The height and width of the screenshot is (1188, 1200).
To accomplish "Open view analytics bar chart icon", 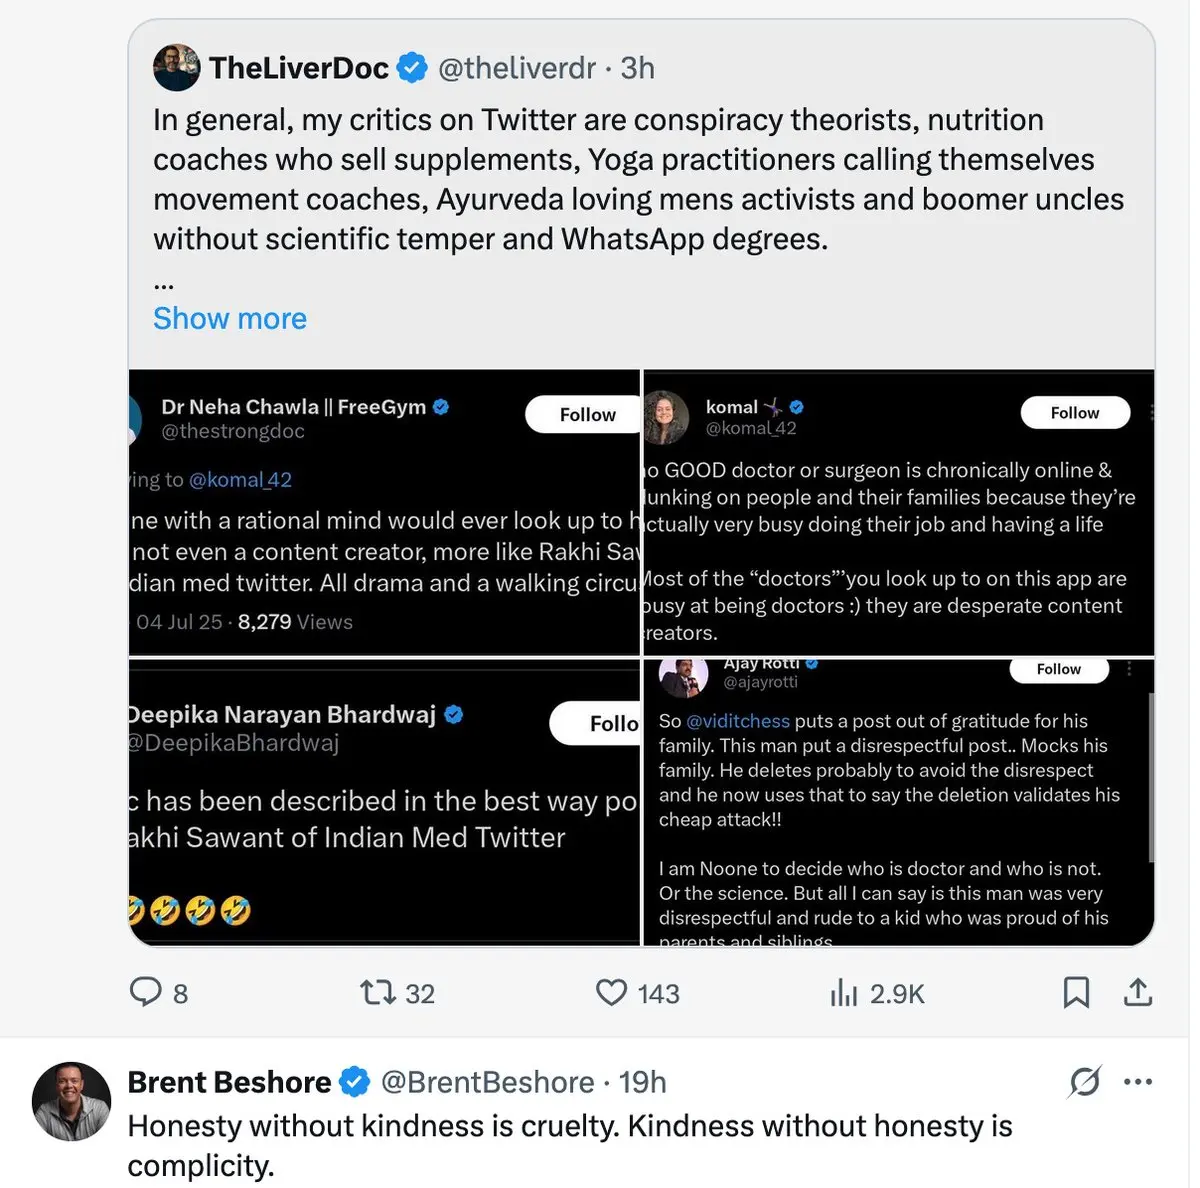I will click(844, 992).
